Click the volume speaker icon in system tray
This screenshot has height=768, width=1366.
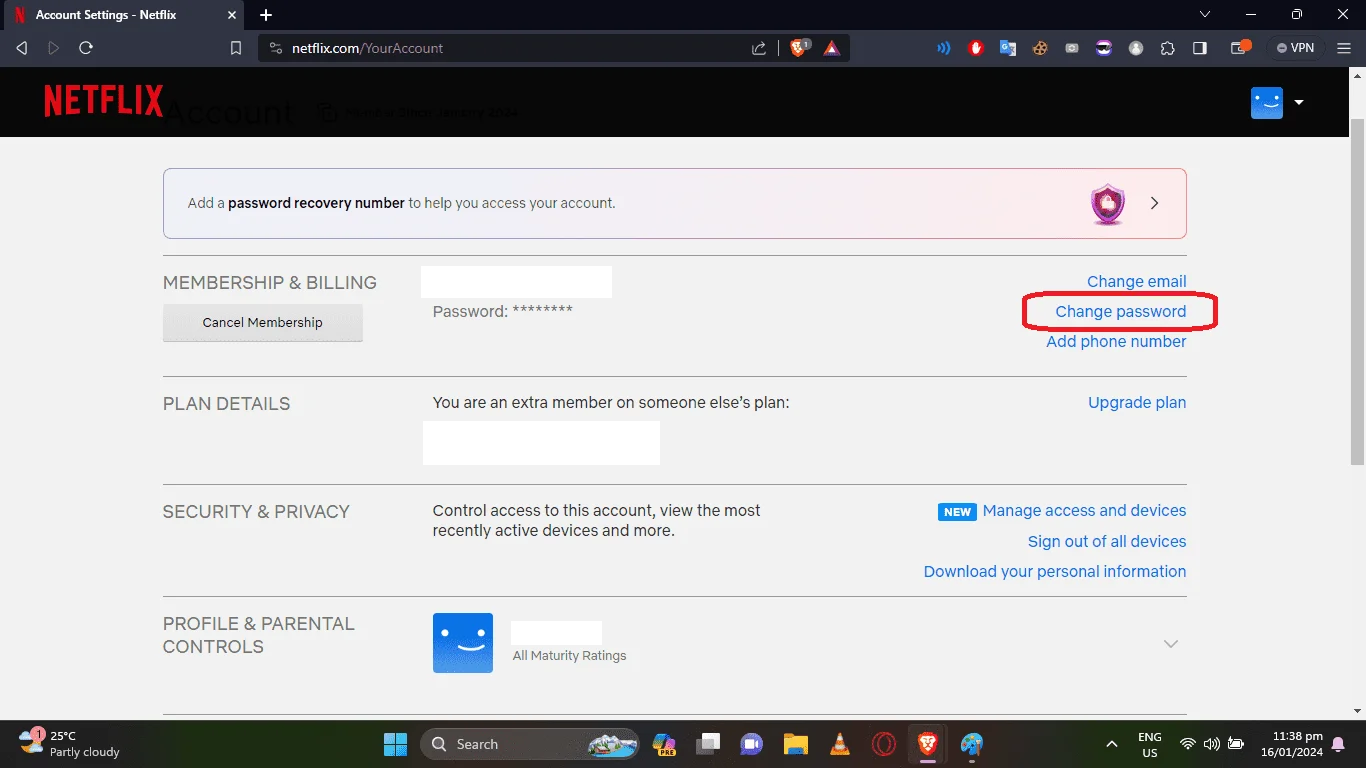pyautogui.click(x=1212, y=744)
